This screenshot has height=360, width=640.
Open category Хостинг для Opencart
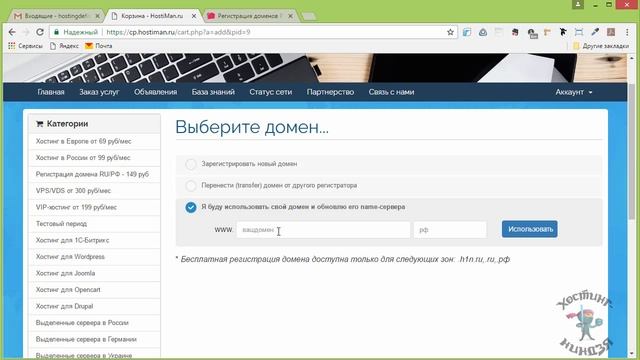point(94,290)
